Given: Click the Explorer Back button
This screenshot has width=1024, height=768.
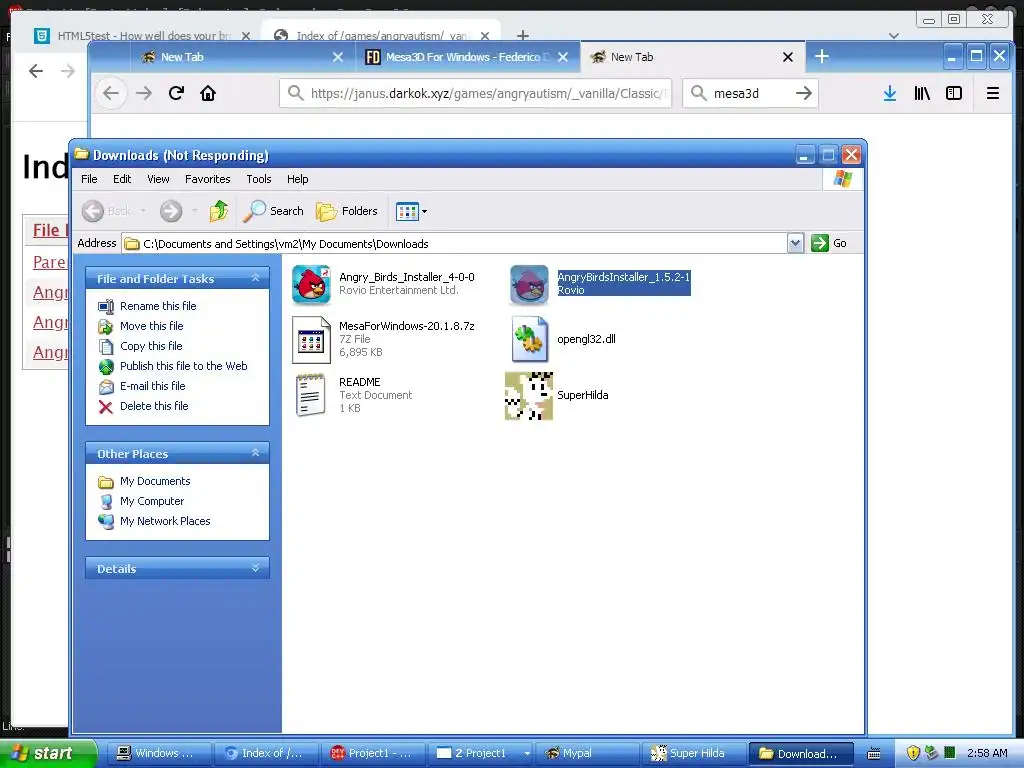Looking at the screenshot, I should [x=106, y=211].
